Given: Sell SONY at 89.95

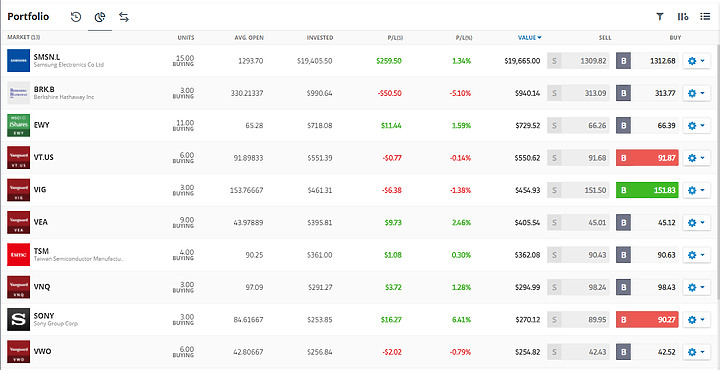Looking at the screenshot, I should (578, 320).
